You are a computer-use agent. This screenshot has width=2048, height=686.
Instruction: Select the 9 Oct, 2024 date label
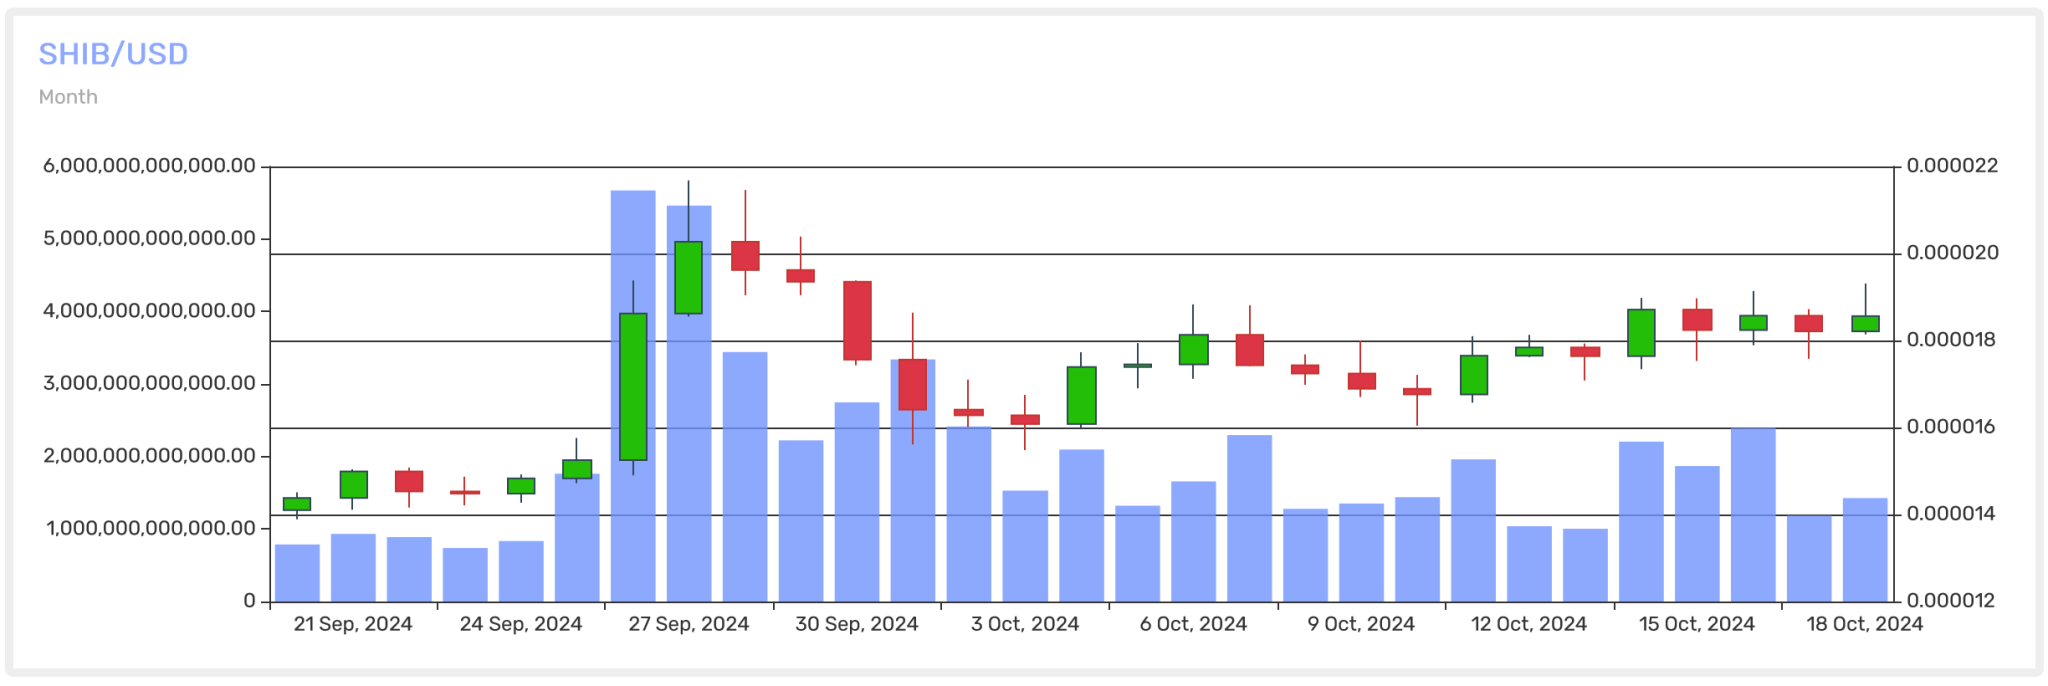pos(1361,624)
